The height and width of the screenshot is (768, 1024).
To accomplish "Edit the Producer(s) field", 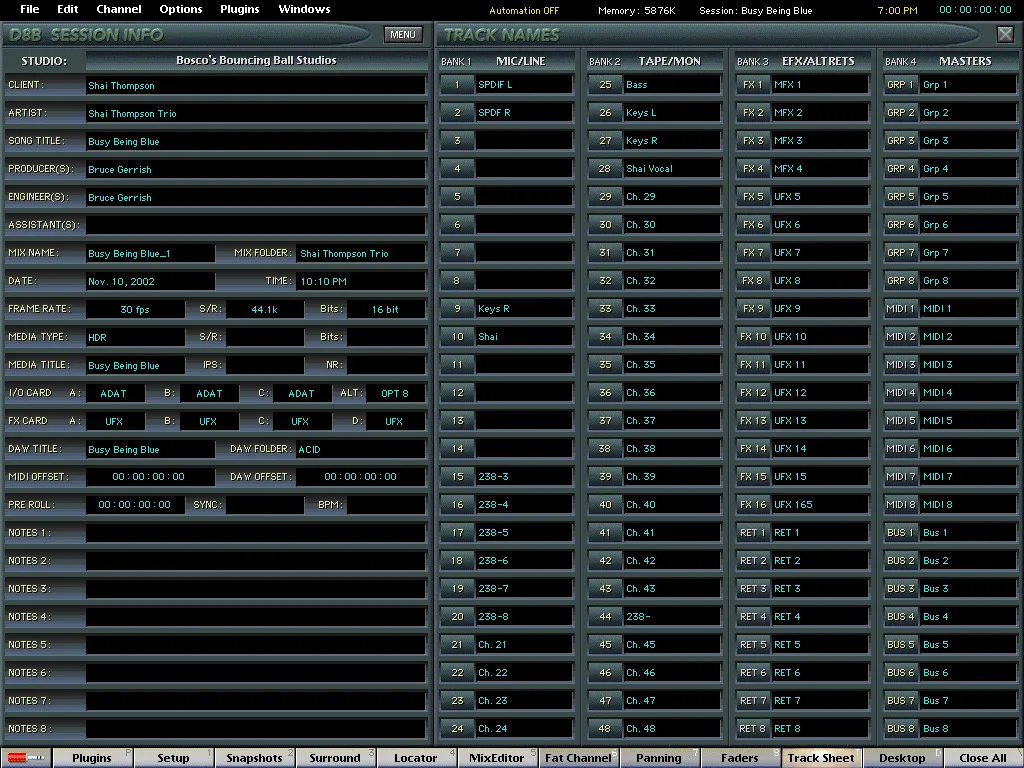I will (x=255, y=170).
